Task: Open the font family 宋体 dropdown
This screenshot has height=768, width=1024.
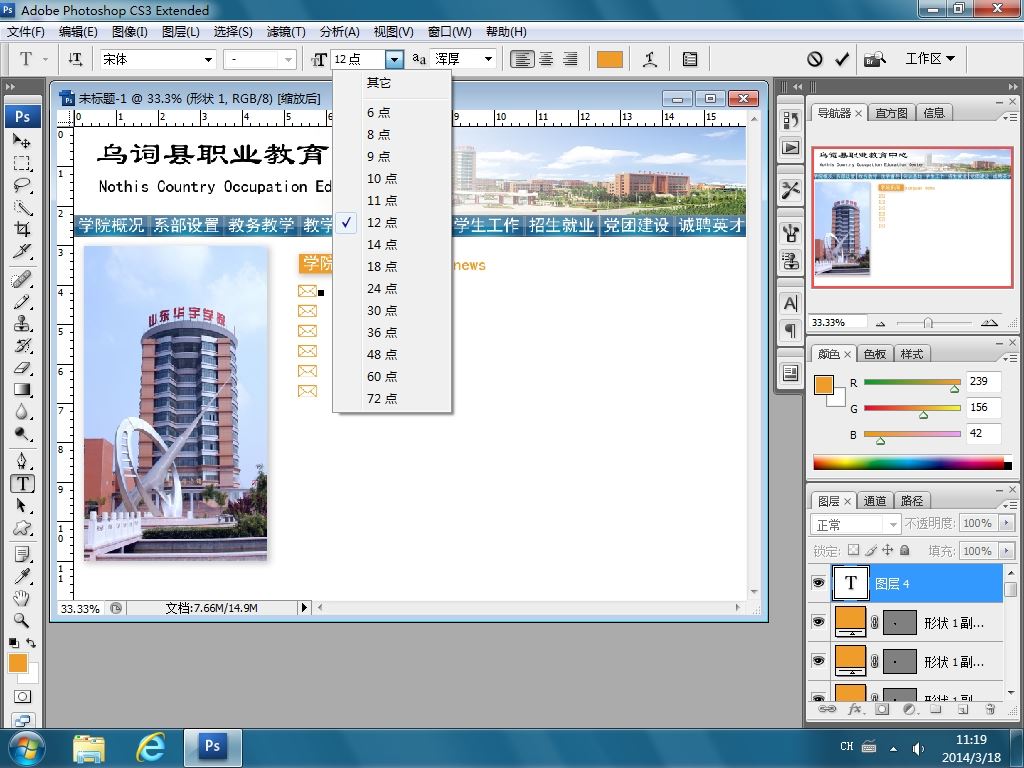Action: tap(208, 59)
